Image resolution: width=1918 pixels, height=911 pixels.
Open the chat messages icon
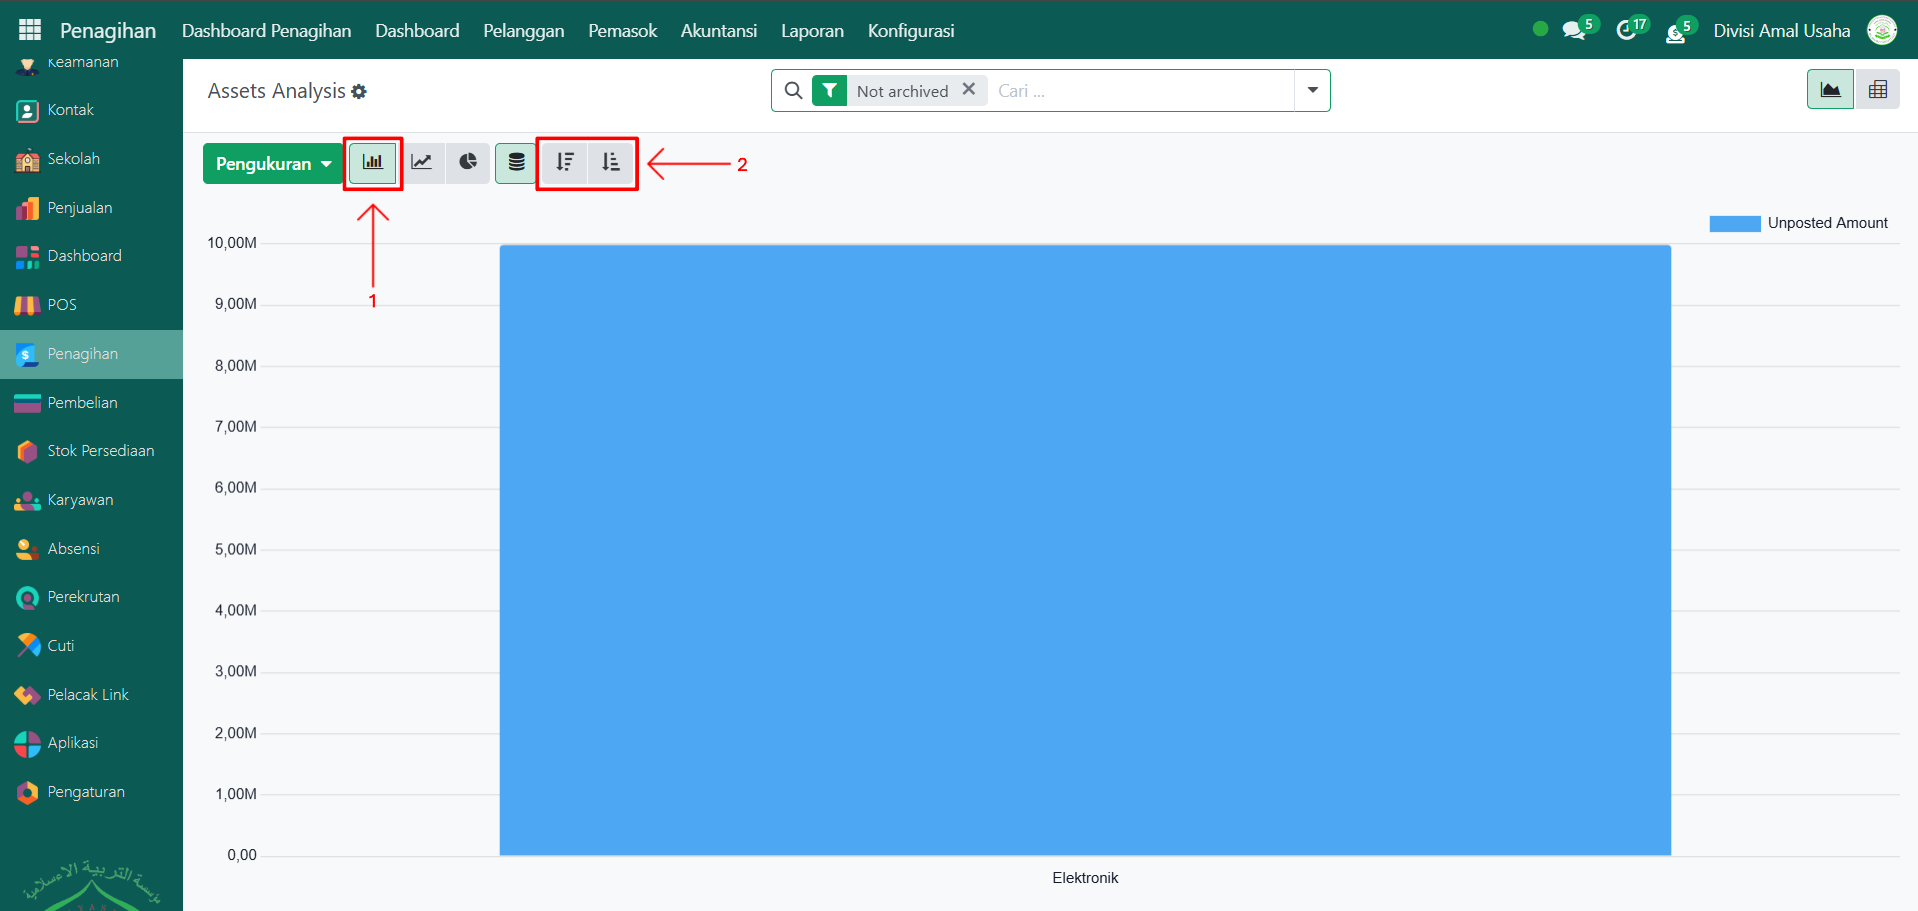tap(1574, 30)
